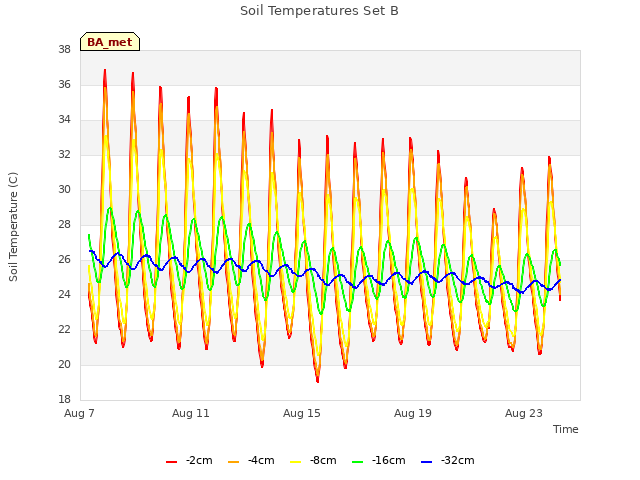Click the blue -32cm line's final point

(560, 280)
